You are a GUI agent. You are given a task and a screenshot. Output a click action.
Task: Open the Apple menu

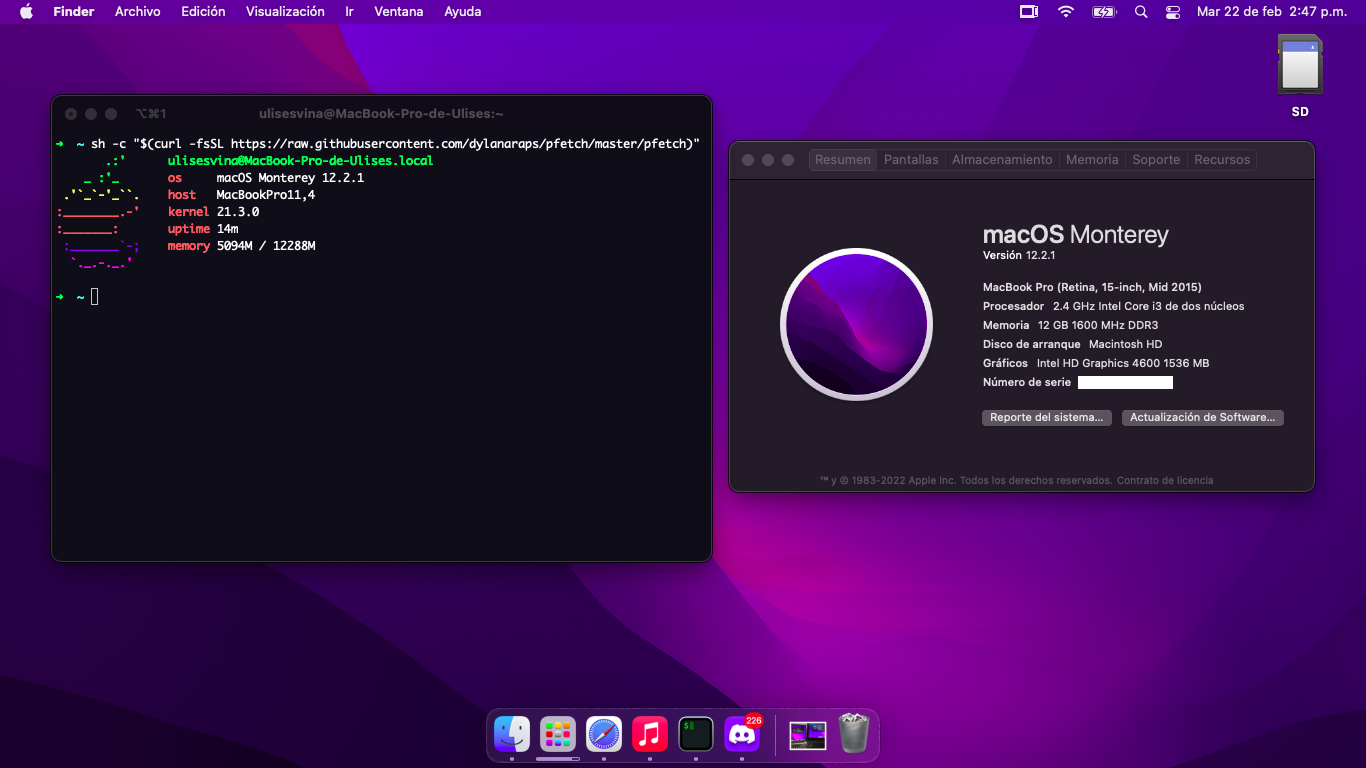pyautogui.click(x=26, y=12)
